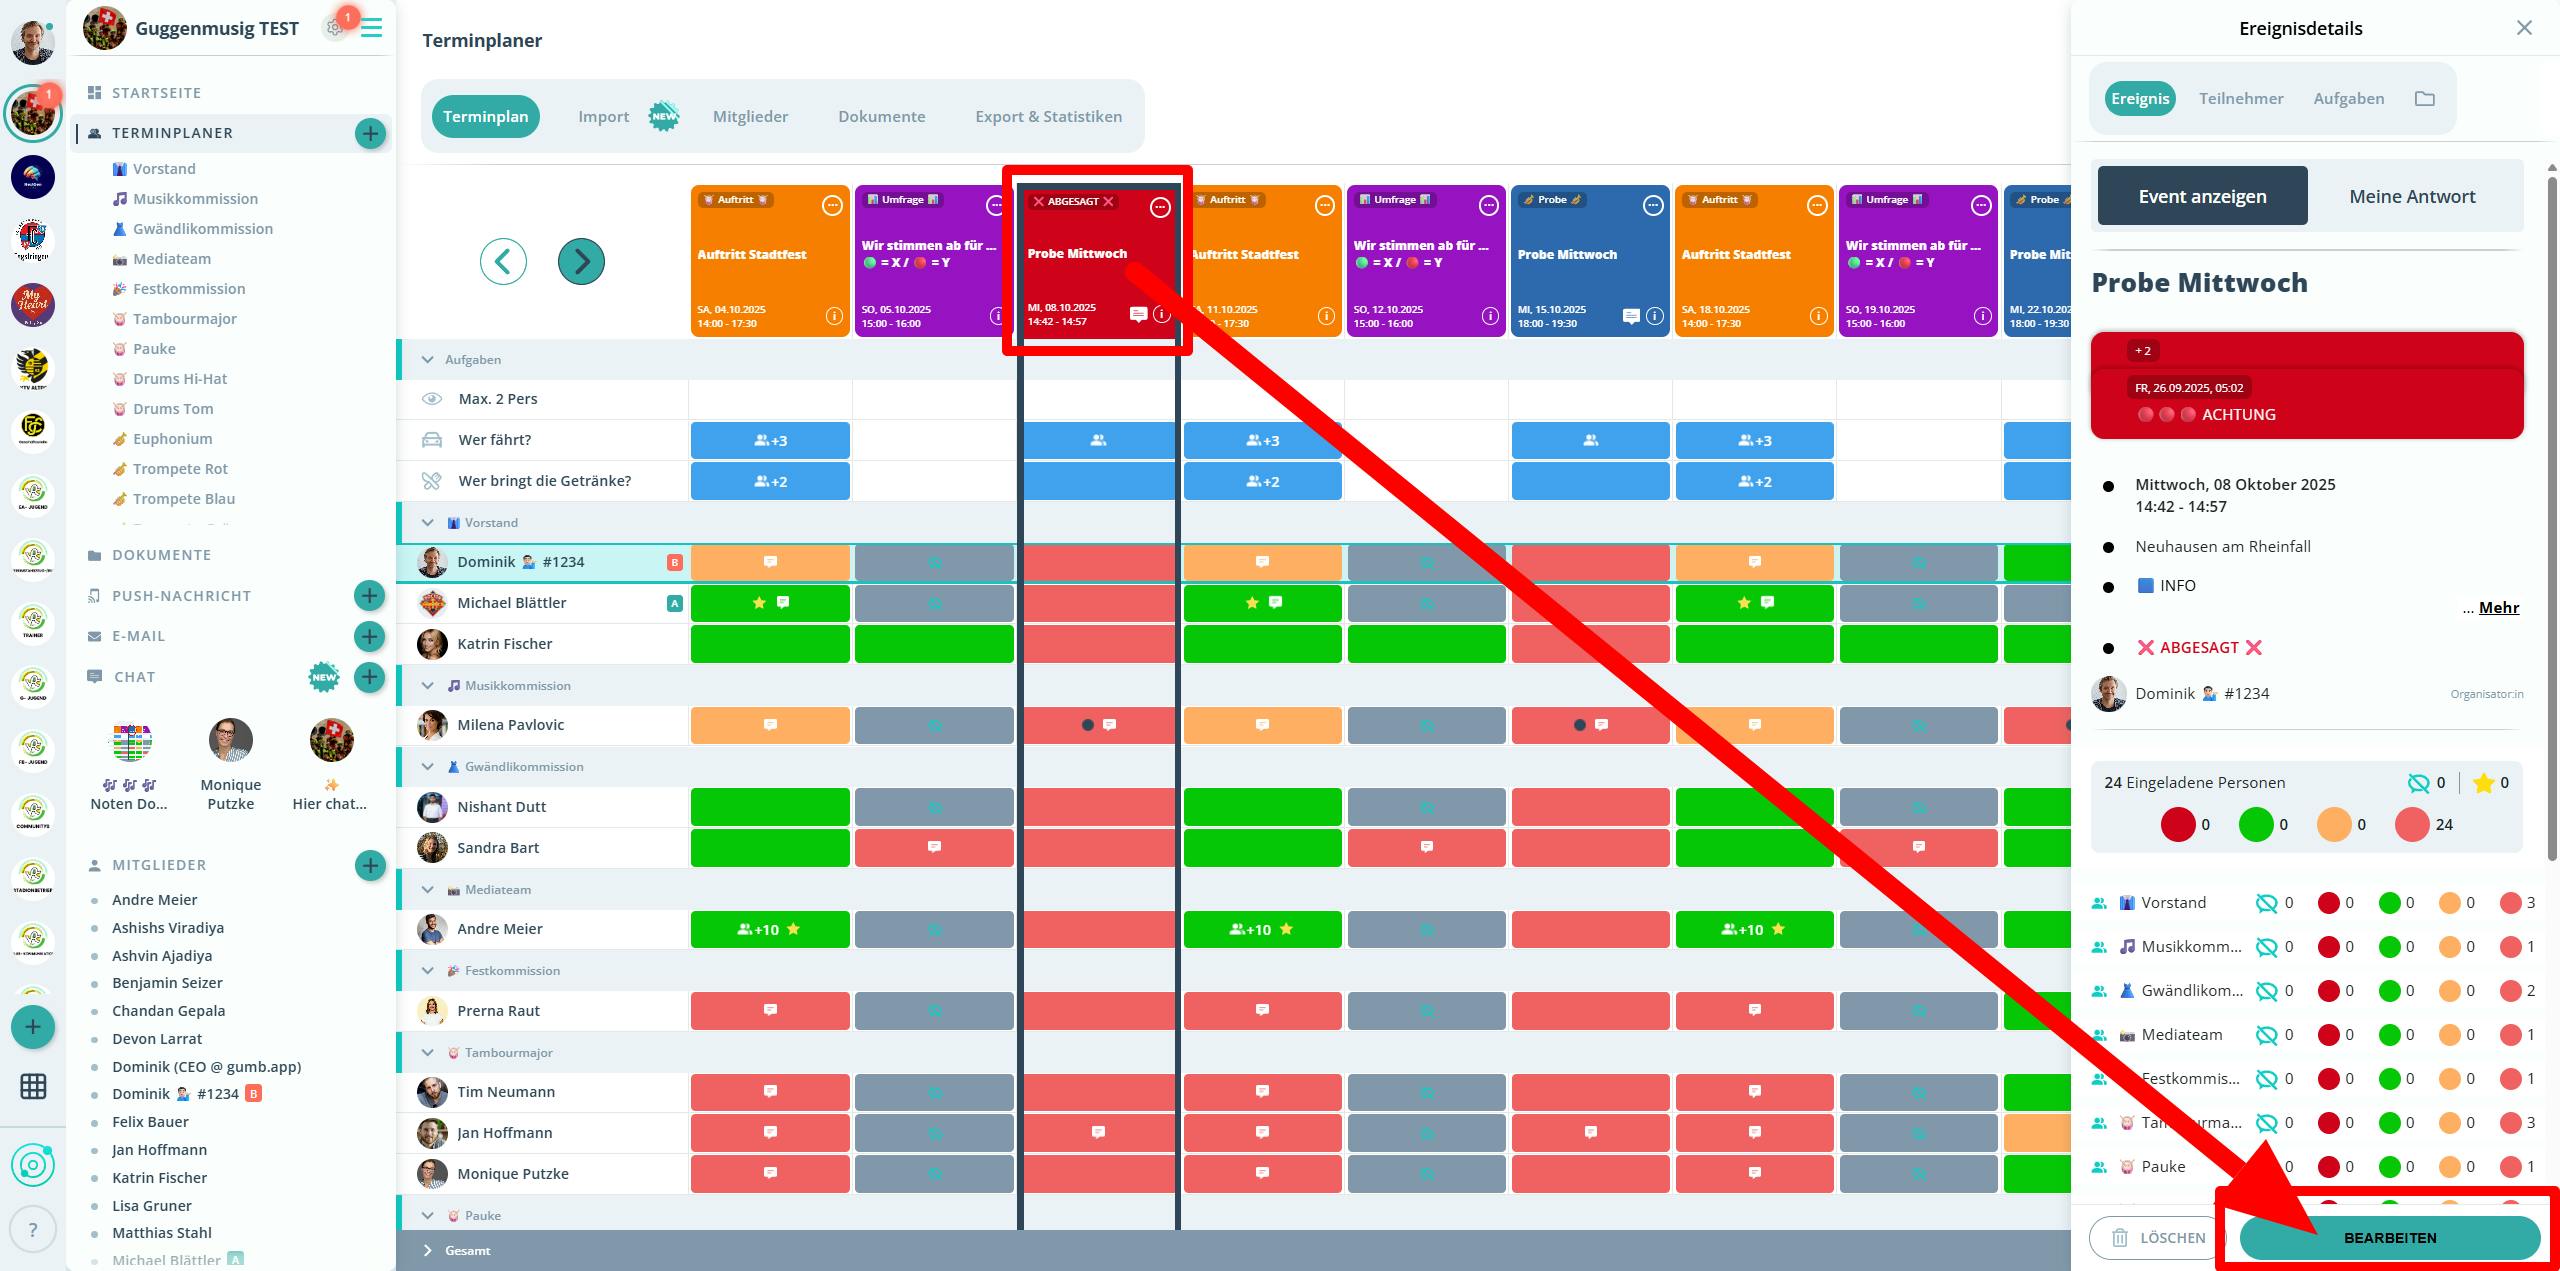Toggle eye icon on Max. 2 Pers row
This screenshot has height=1271, width=2560.
click(x=432, y=399)
